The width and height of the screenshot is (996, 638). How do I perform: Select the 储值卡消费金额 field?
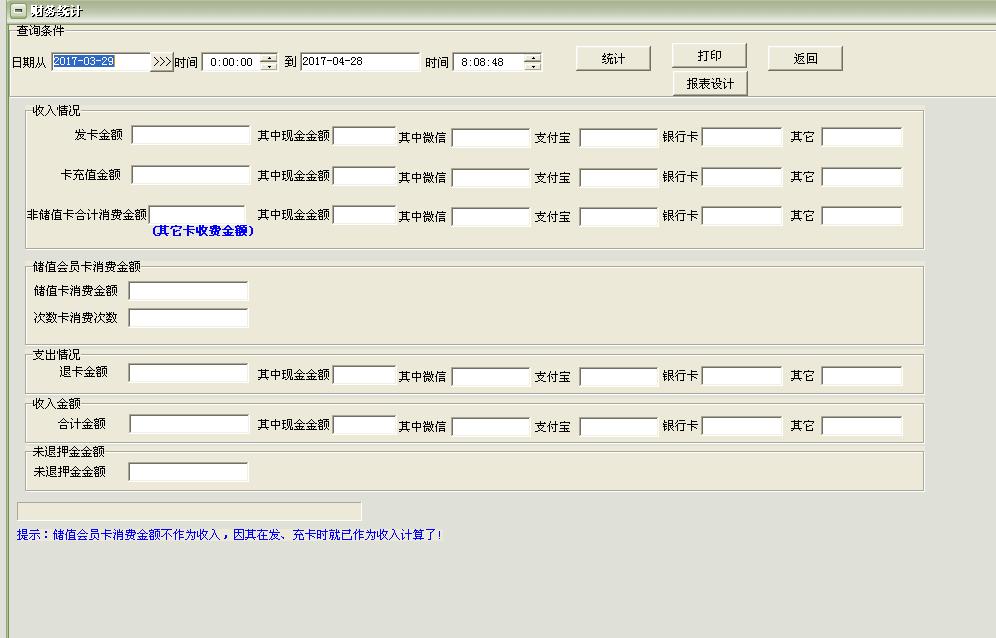tap(188, 291)
